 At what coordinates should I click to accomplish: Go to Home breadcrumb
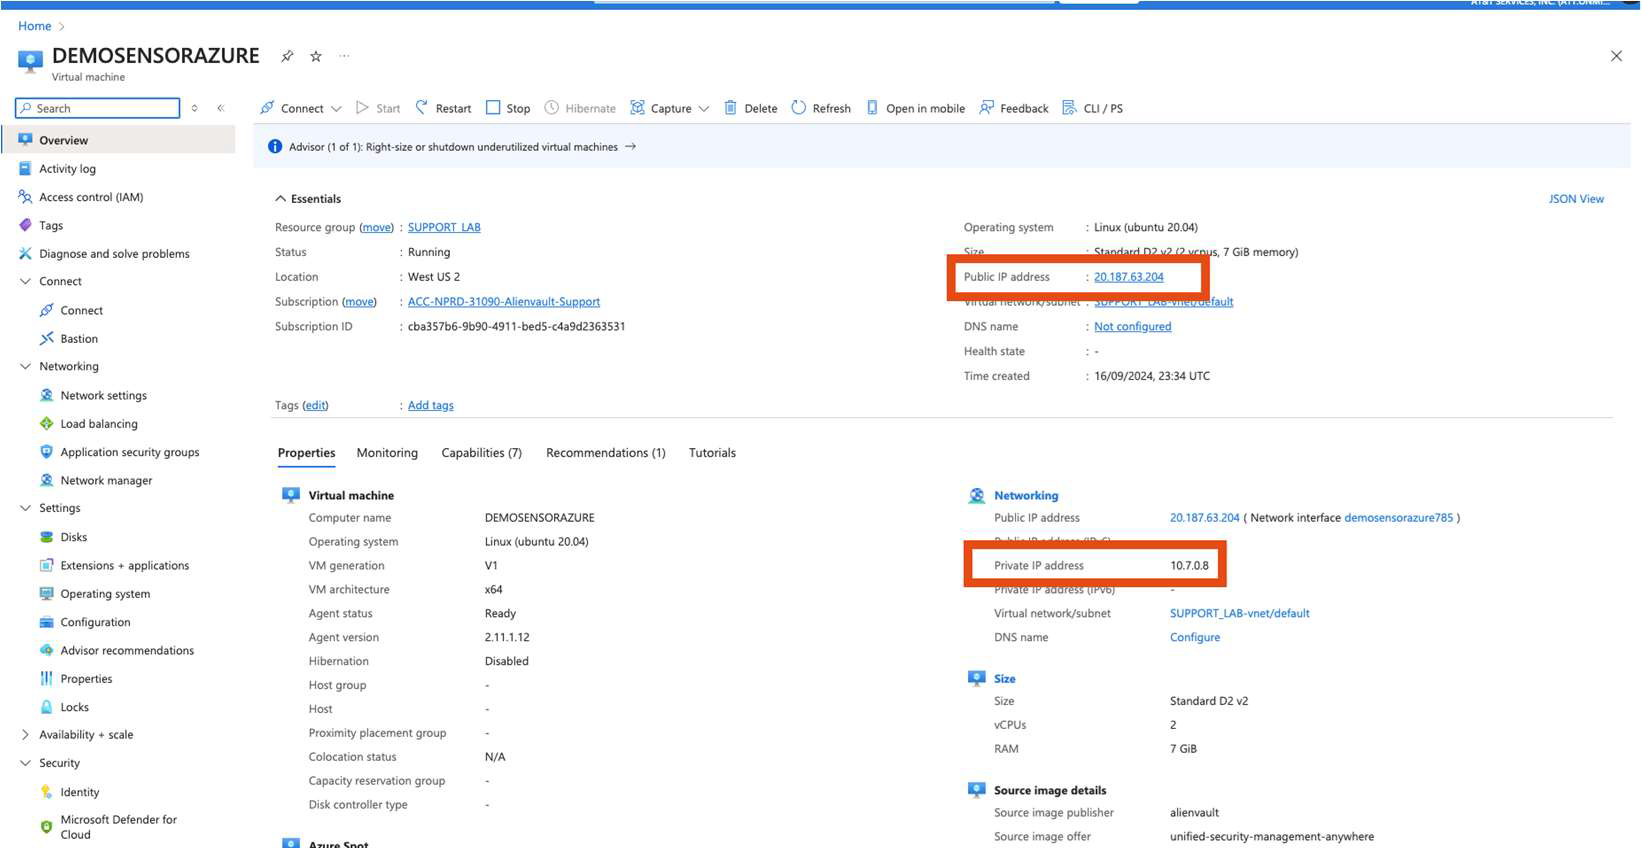[35, 26]
